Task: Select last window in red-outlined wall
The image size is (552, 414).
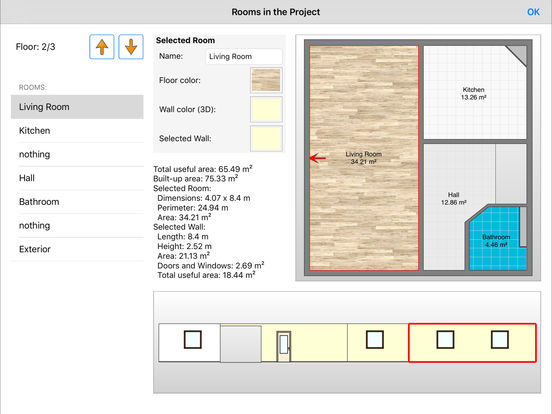Action: pos(500,340)
